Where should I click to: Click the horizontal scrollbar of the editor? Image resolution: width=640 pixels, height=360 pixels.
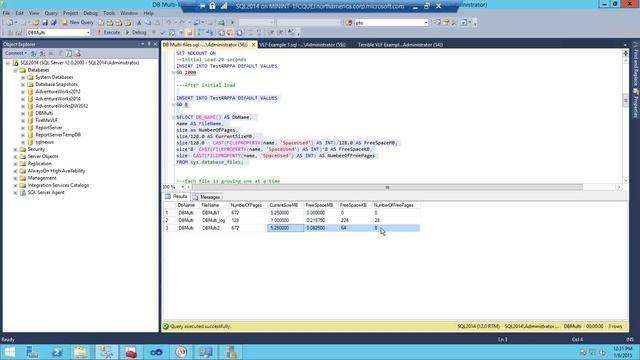[387, 187]
